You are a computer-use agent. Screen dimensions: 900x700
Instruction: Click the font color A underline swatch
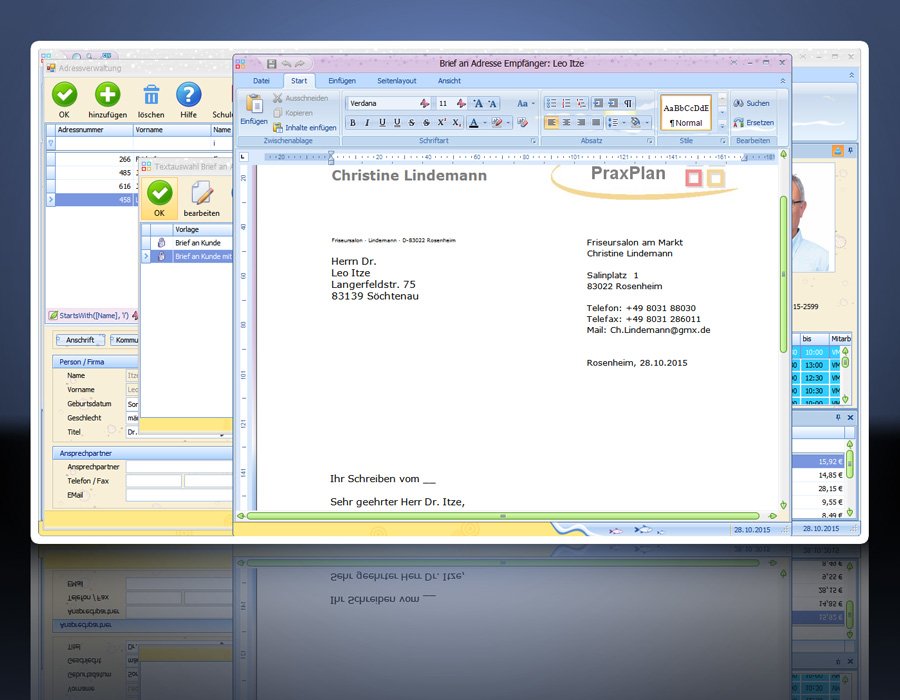pyautogui.click(x=473, y=122)
